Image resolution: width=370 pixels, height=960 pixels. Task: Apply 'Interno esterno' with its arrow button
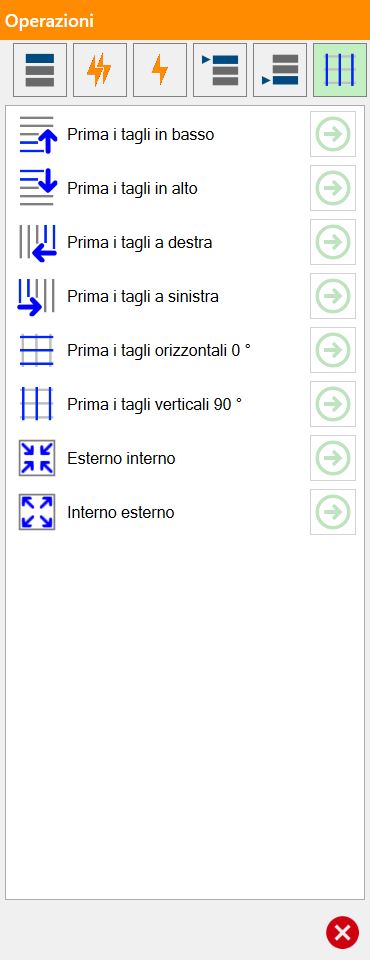[333, 511]
